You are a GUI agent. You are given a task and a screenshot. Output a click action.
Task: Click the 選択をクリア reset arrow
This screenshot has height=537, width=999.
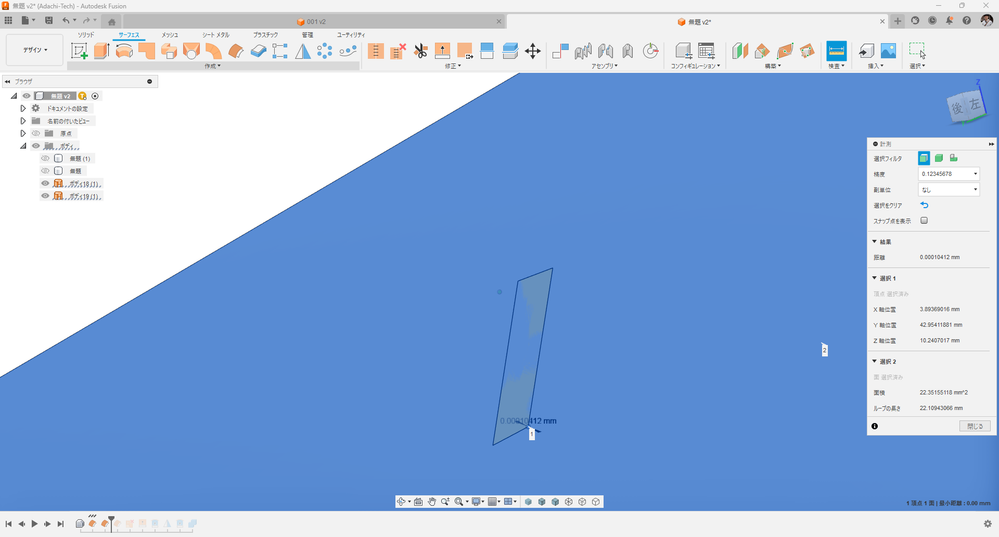(924, 205)
